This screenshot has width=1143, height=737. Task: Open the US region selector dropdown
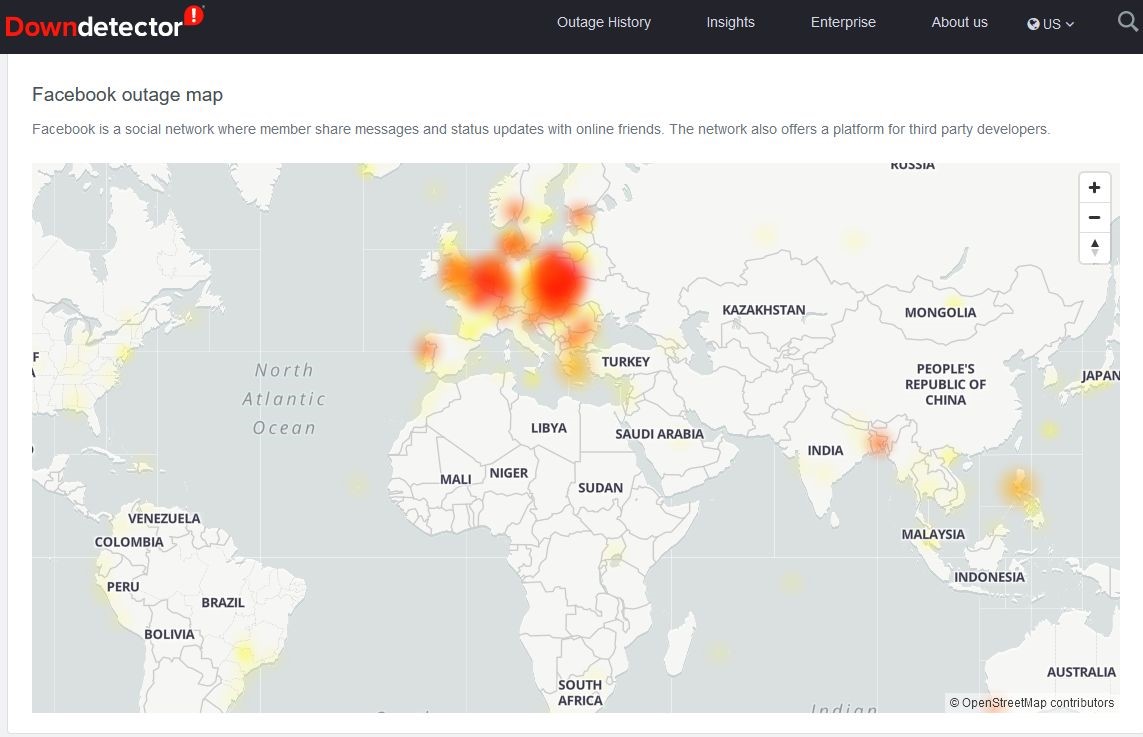(x=1050, y=23)
